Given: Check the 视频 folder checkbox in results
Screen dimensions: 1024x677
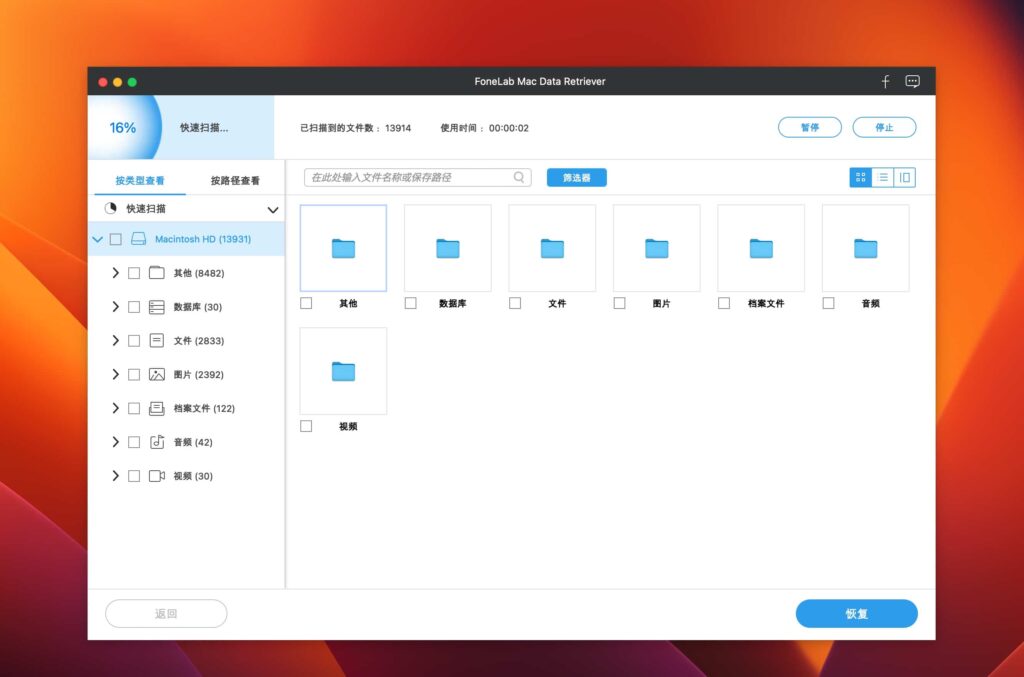Looking at the screenshot, I should tap(306, 426).
